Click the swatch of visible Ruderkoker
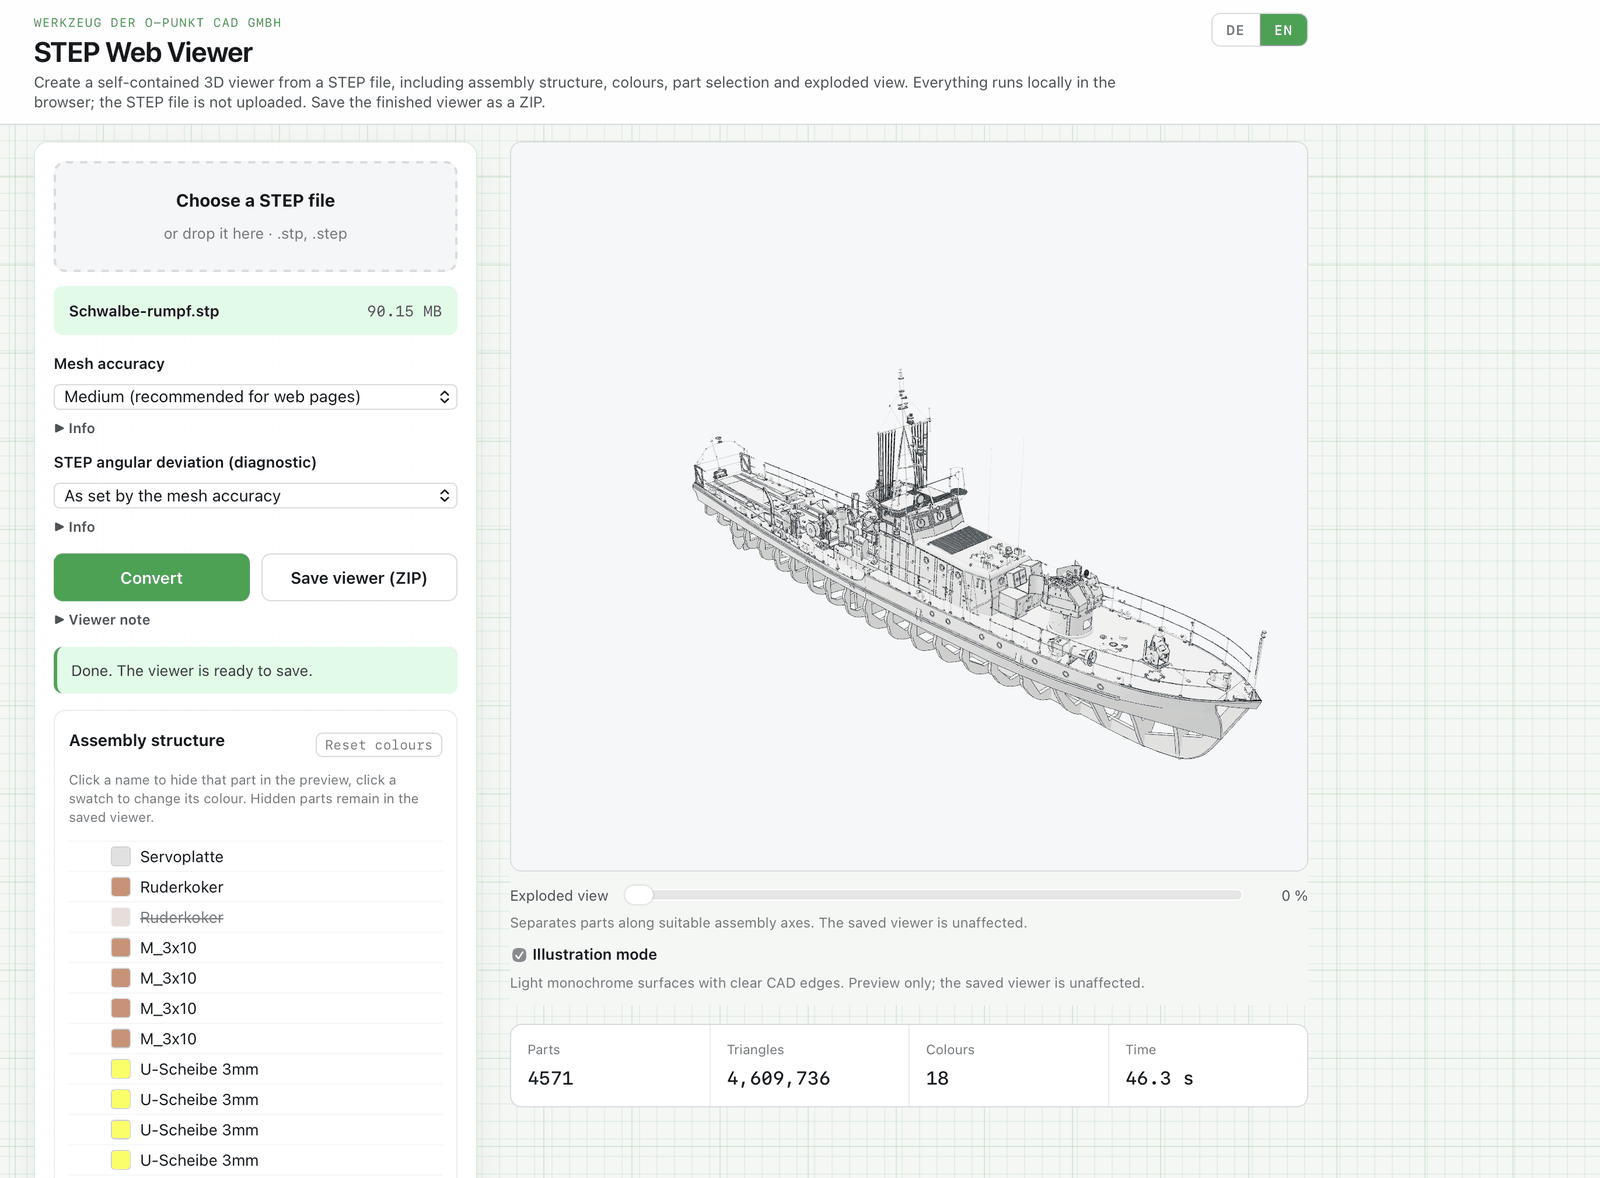The image size is (1600, 1178). click(121, 887)
